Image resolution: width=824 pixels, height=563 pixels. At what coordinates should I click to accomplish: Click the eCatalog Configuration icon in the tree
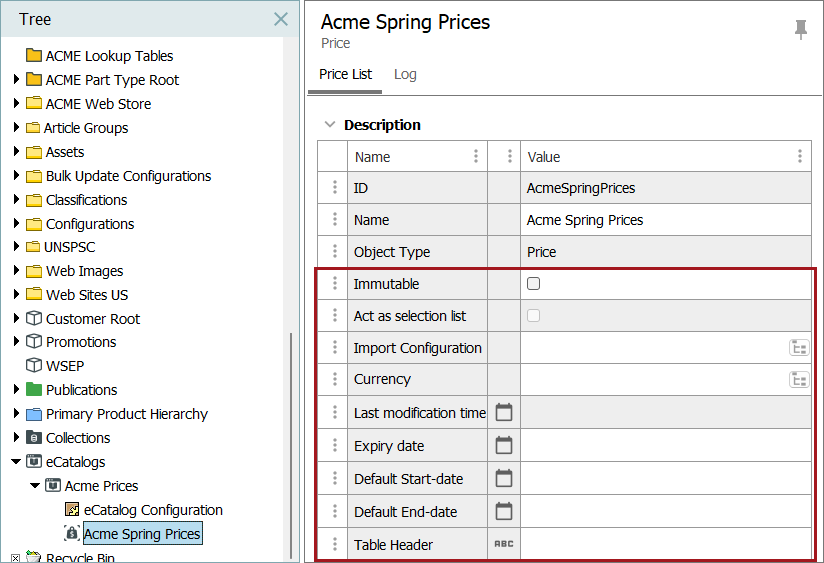tap(71, 509)
